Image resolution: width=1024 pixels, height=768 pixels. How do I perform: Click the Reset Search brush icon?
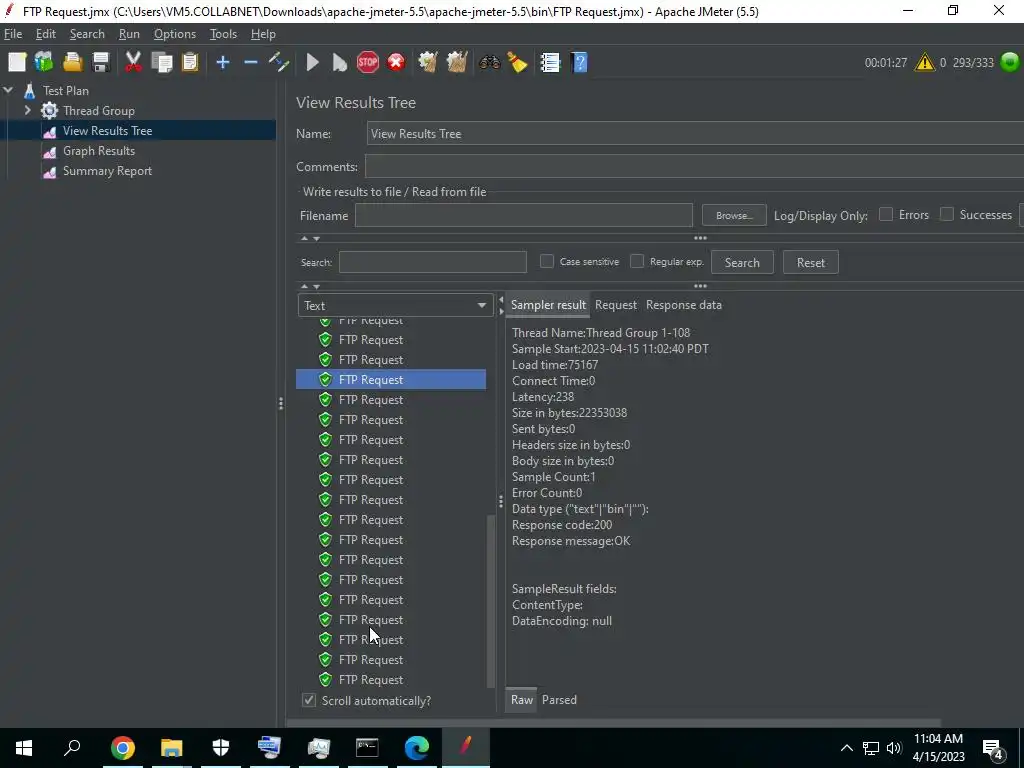(x=517, y=63)
